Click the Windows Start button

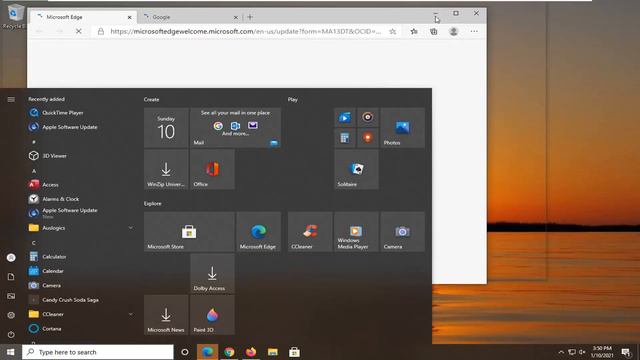[x=11, y=352]
